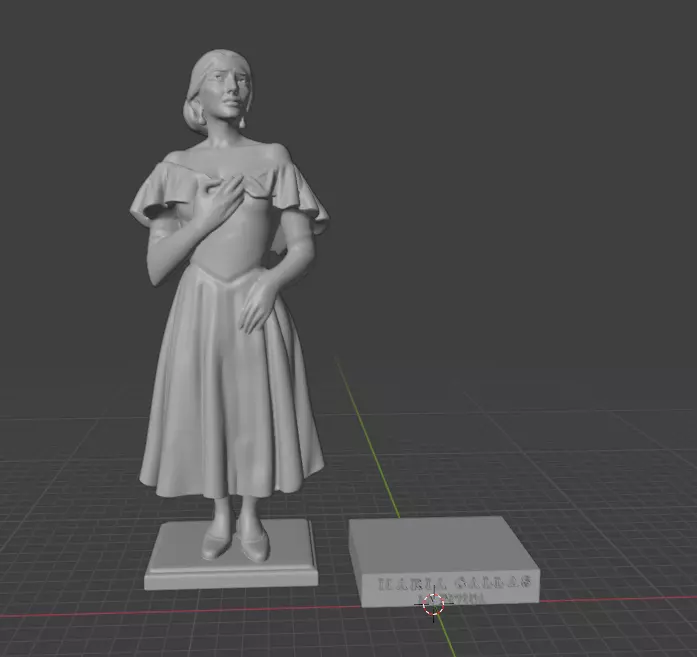This screenshot has width=697, height=657.
Task: Click the red-white 3D cursor
Action: coord(433,604)
